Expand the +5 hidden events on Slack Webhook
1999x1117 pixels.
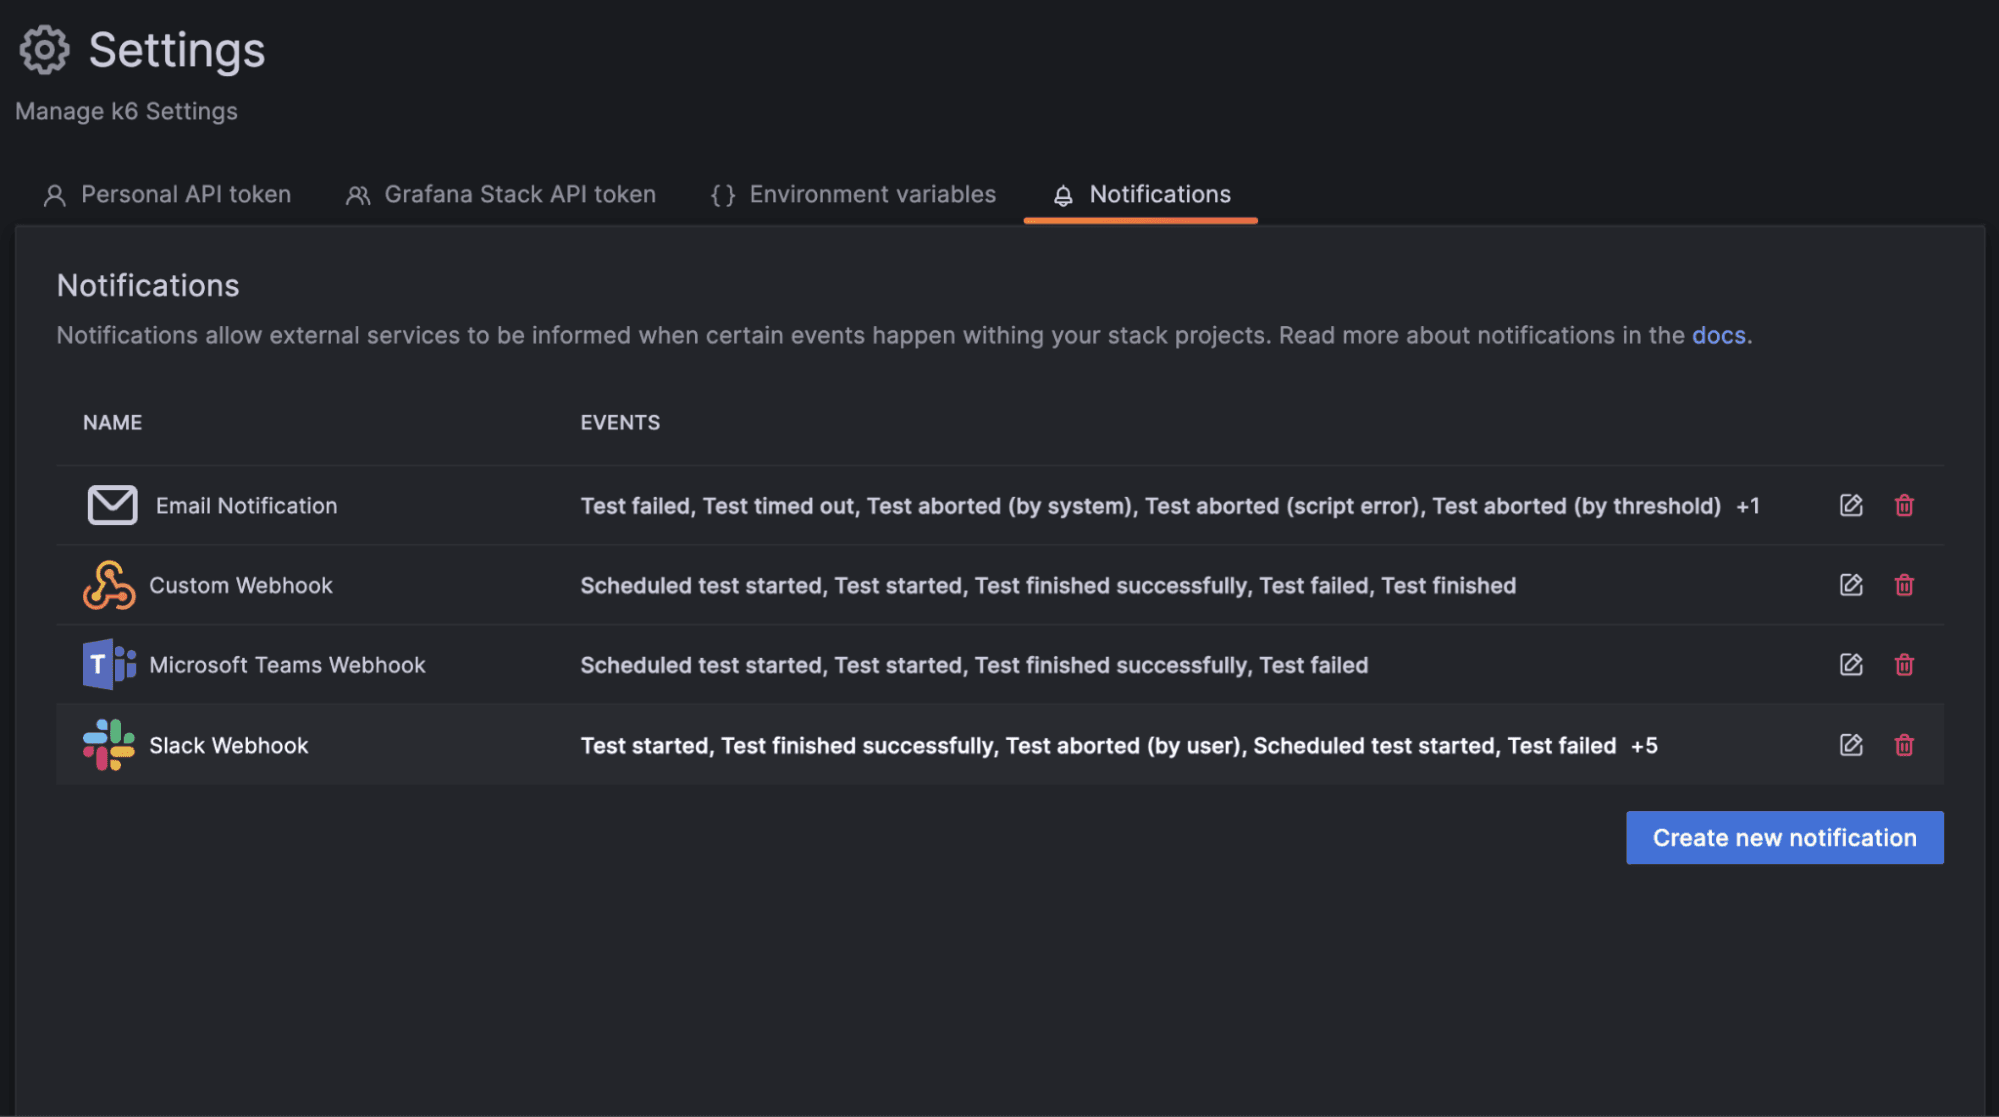pos(1645,744)
